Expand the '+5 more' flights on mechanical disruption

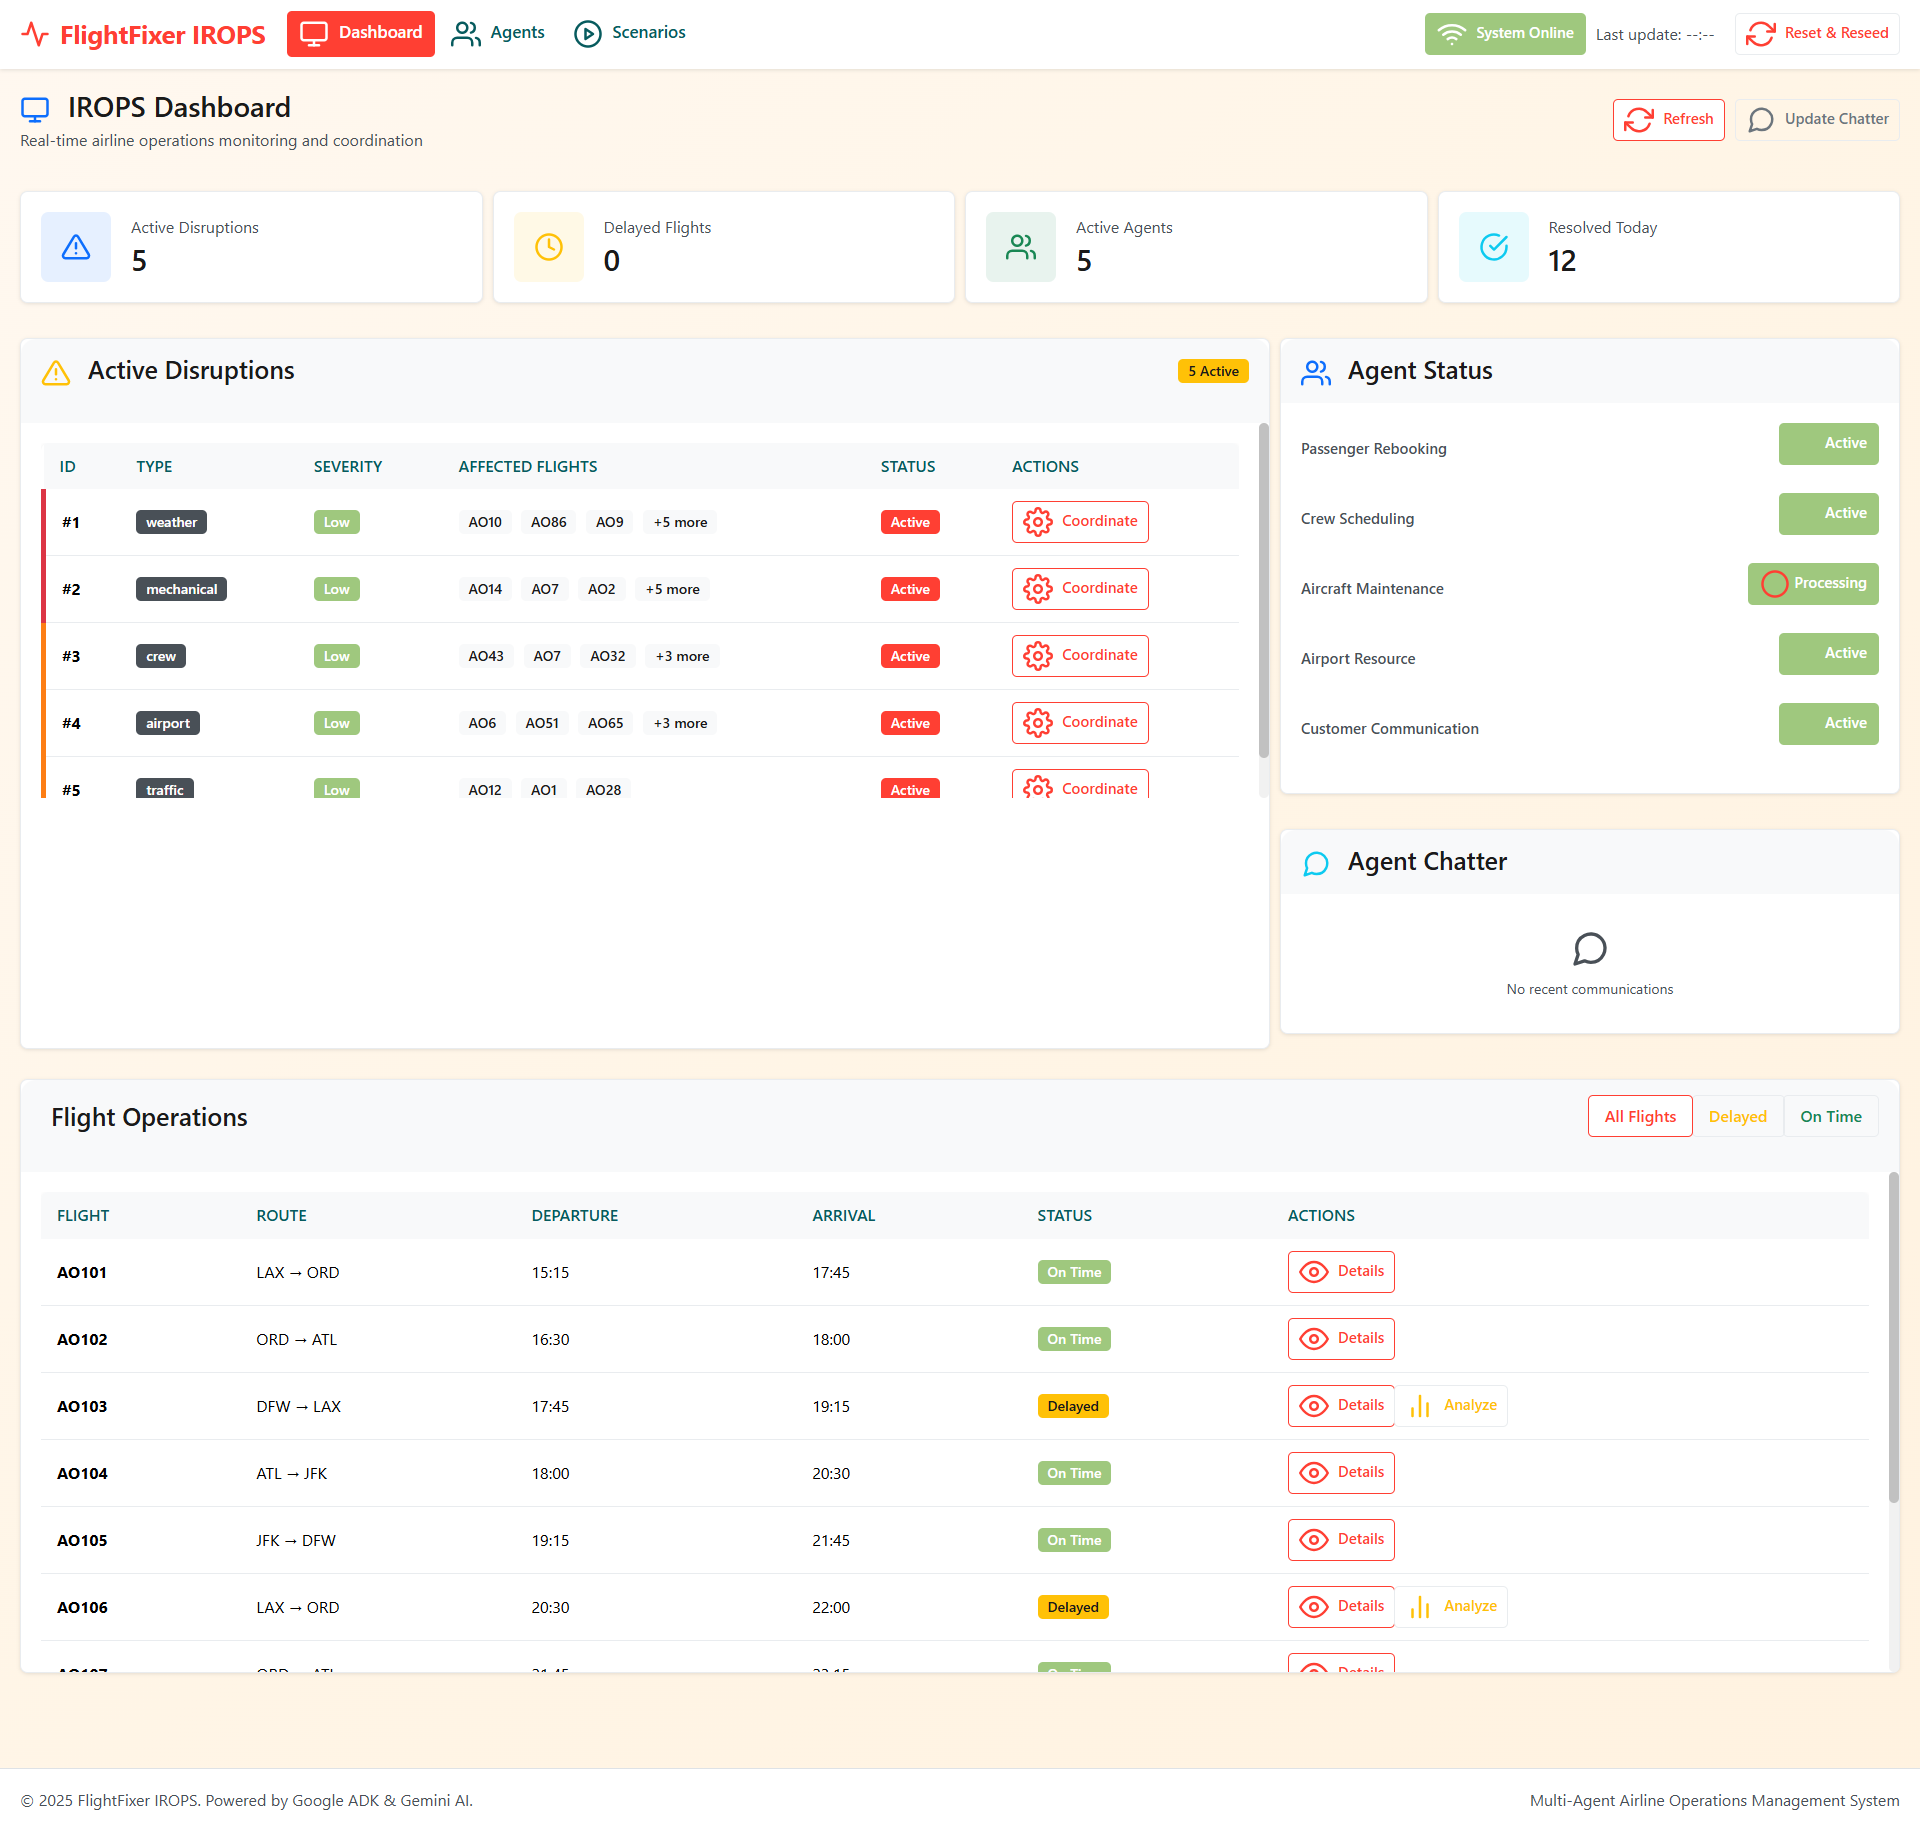click(x=671, y=589)
